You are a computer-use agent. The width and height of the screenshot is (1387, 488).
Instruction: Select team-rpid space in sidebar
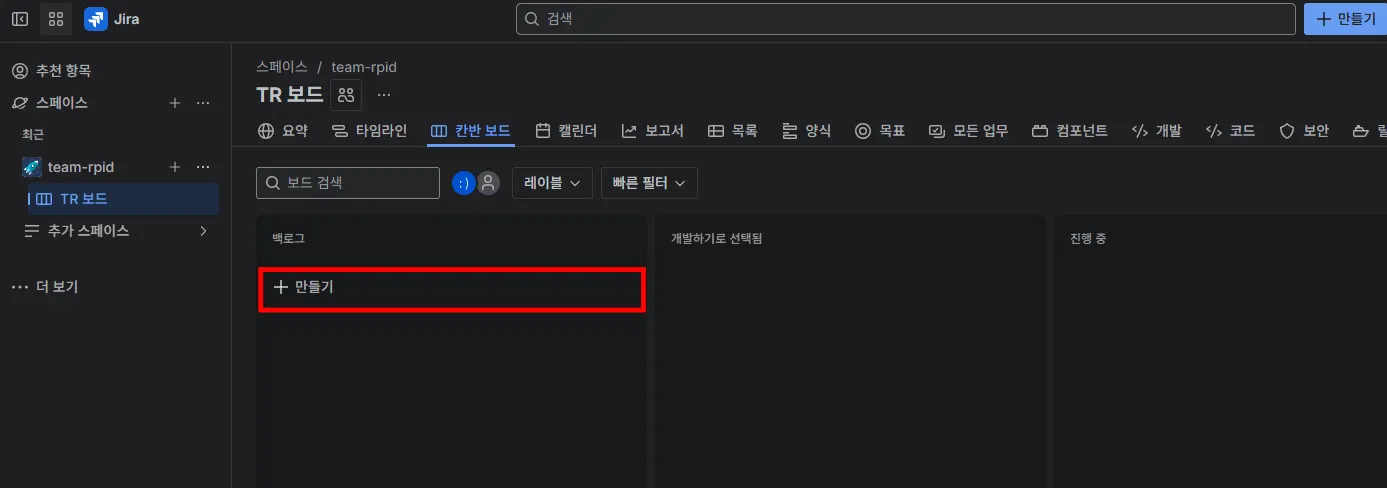click(x=81, y=167)
